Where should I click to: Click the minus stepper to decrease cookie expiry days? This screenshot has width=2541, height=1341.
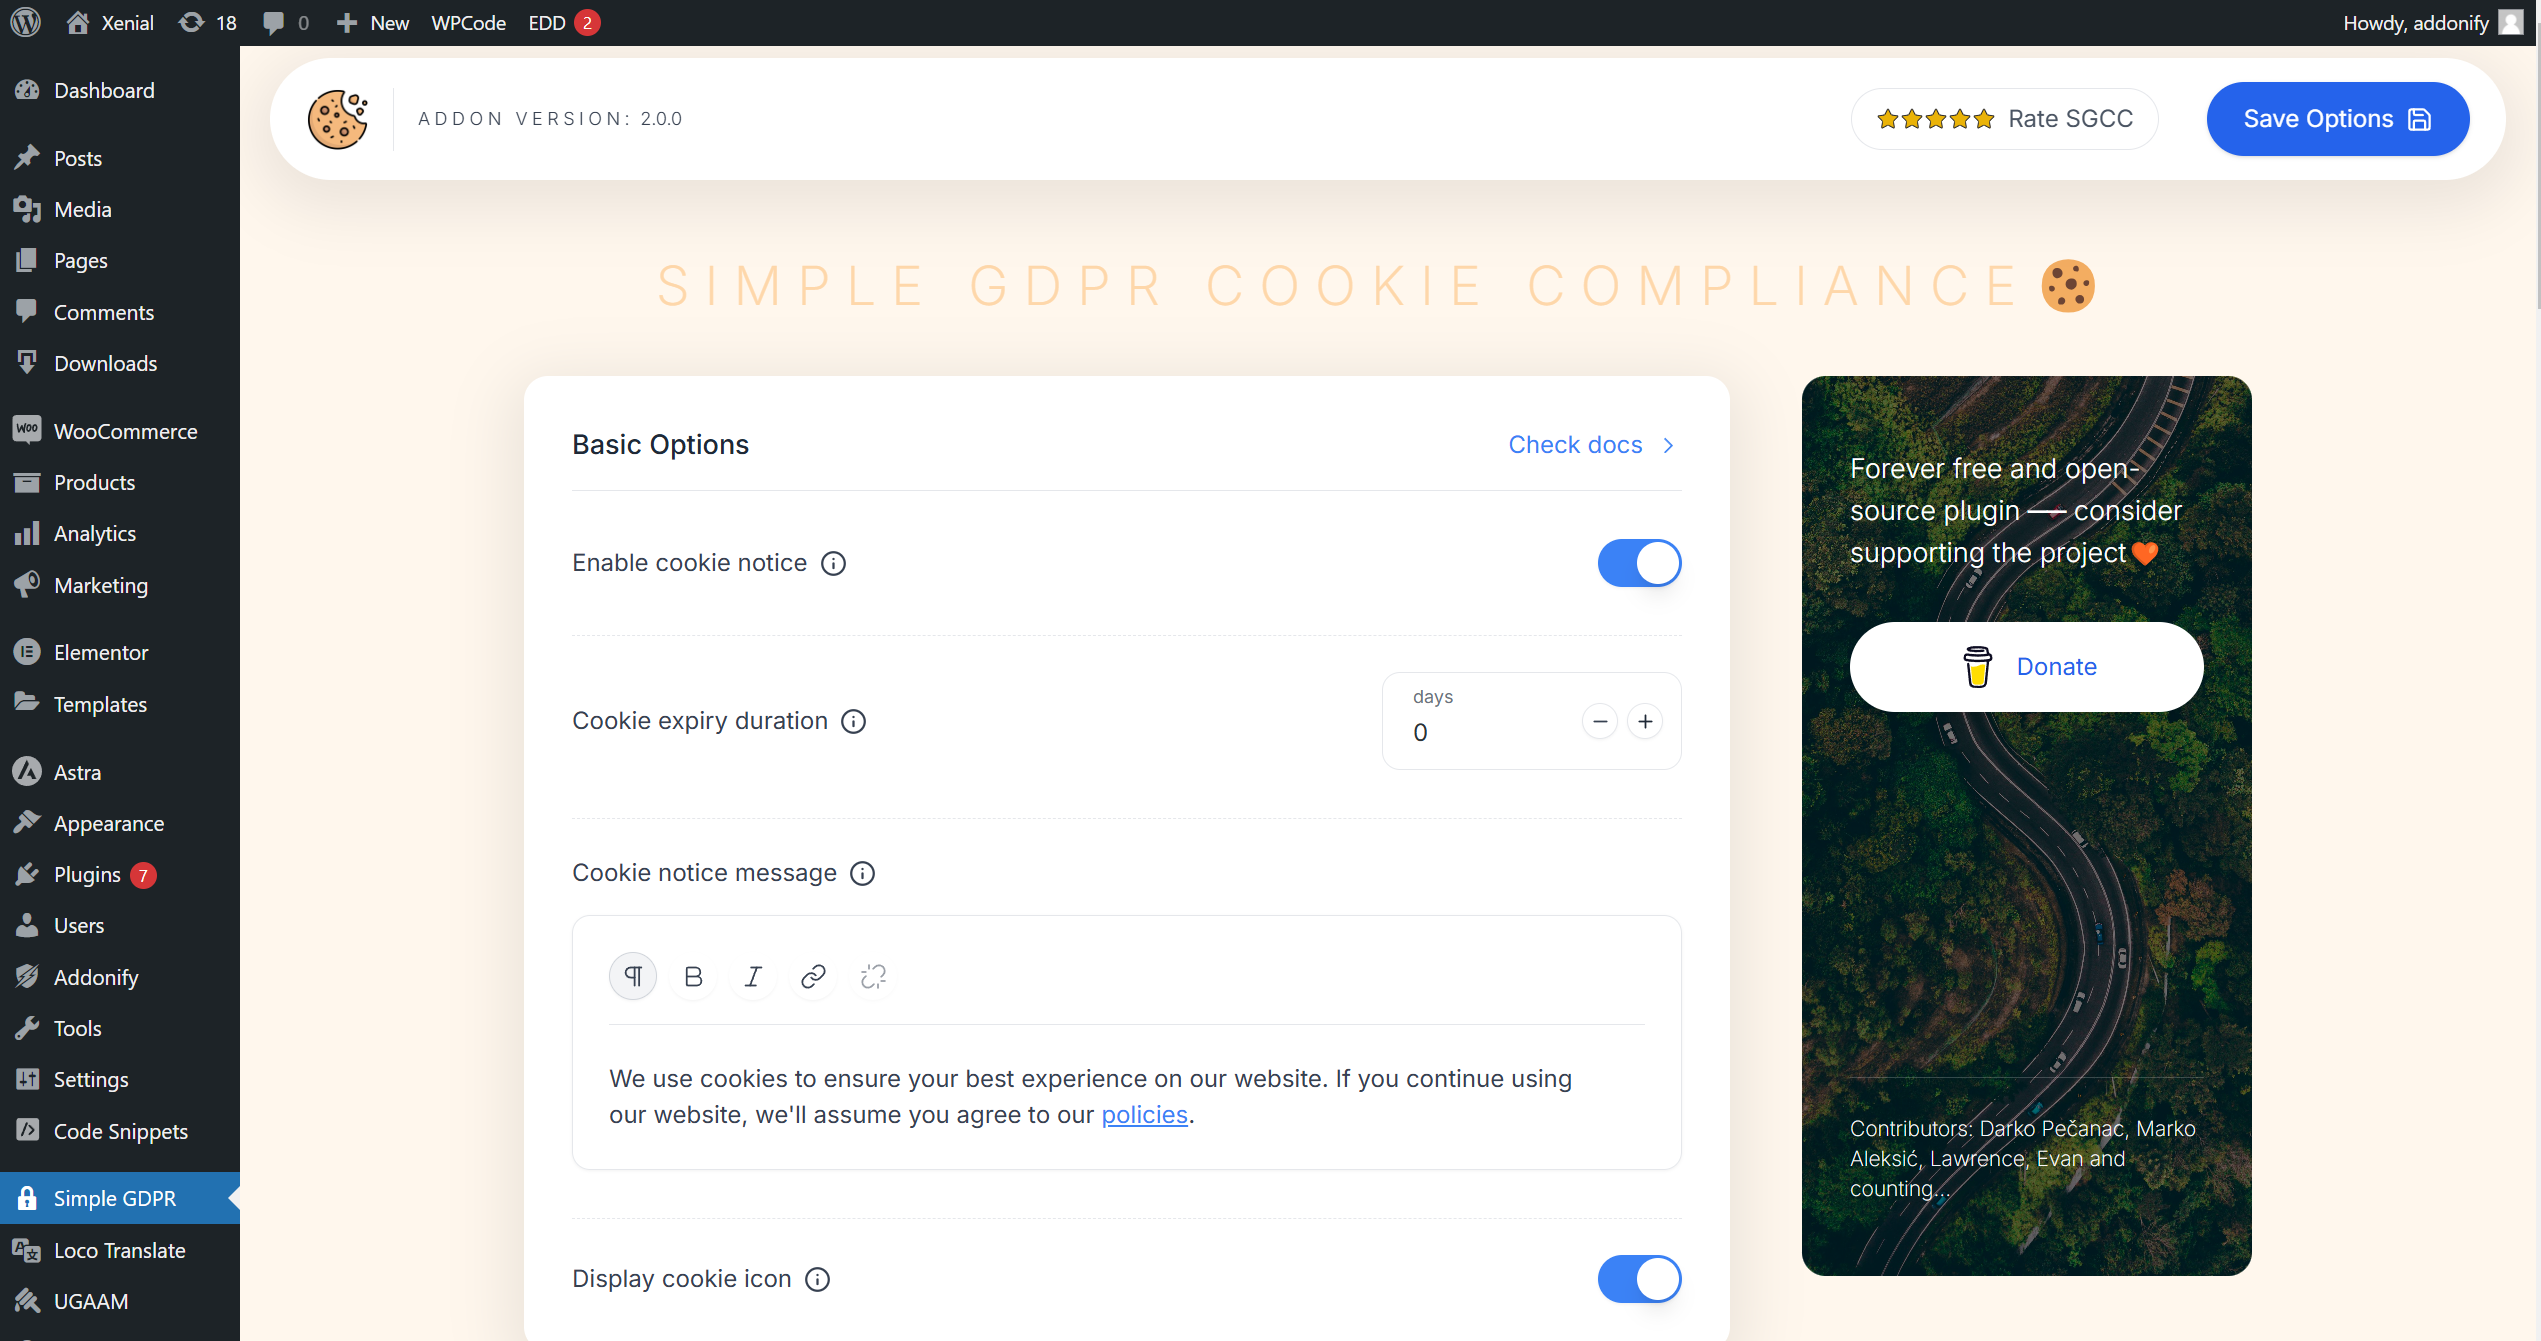pyautogui.click(x=1600, y=719)
